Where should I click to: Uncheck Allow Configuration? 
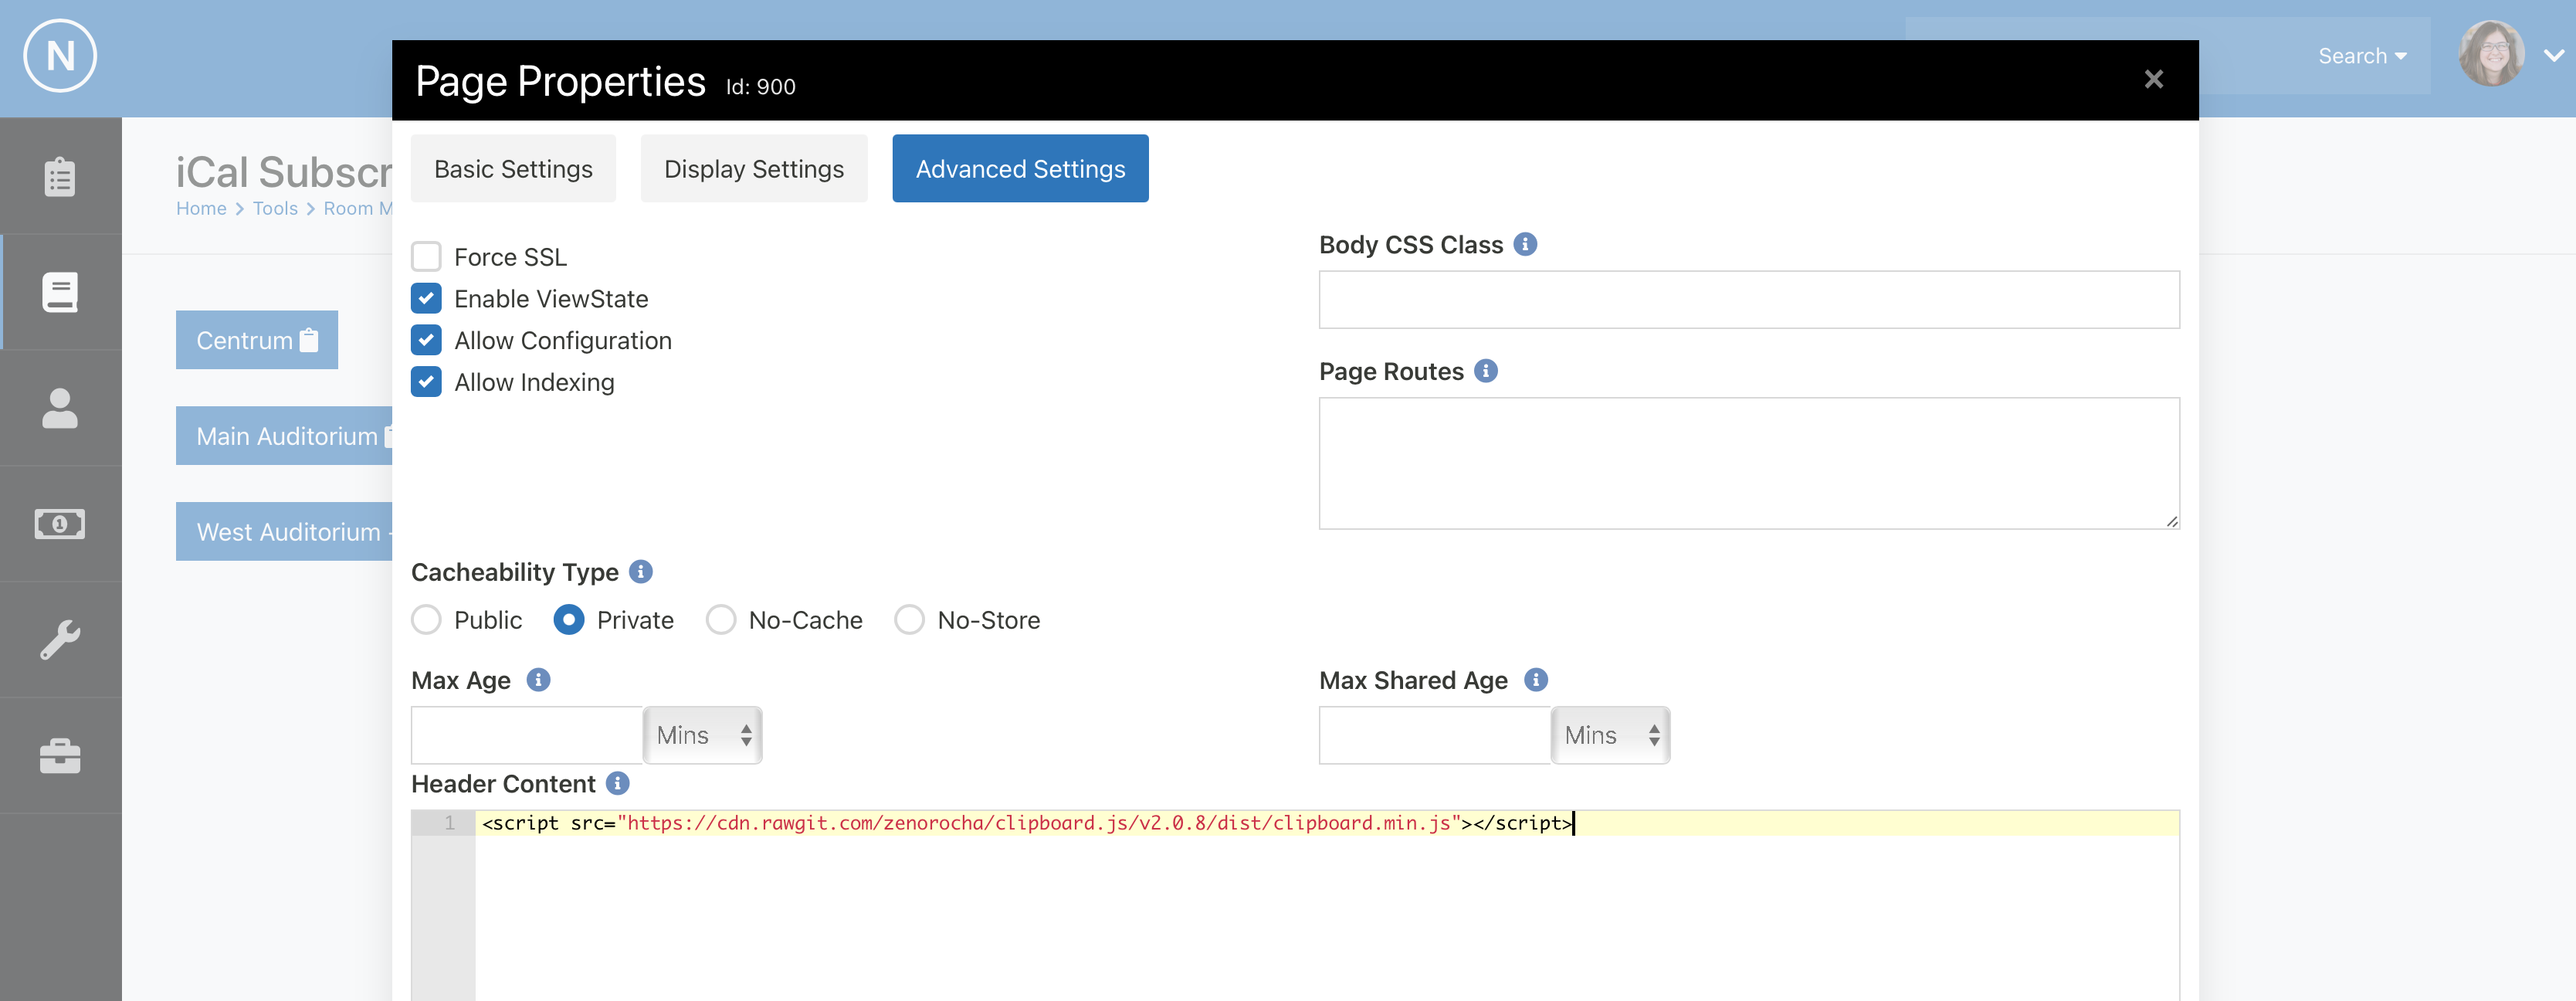426,341
